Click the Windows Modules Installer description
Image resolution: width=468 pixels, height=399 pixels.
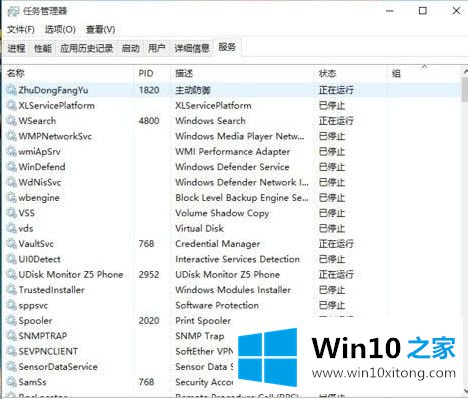pos(233,290)
